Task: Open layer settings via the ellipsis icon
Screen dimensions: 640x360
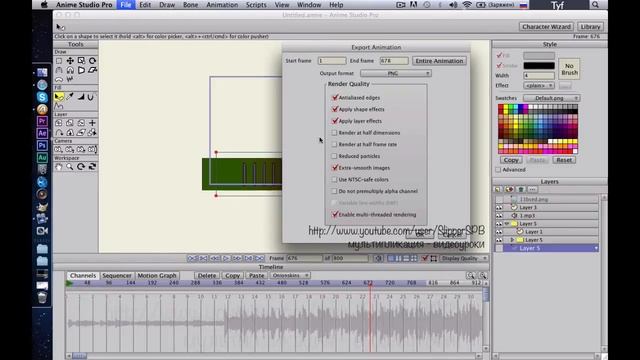Action: [532, 189]
